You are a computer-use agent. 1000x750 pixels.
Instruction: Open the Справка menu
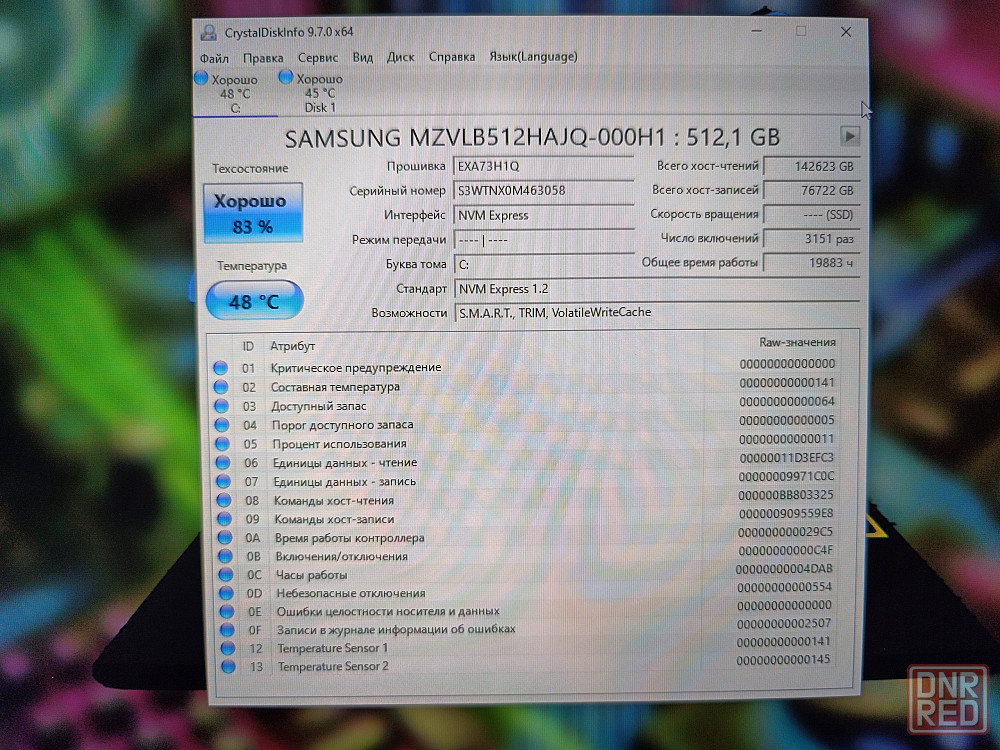coord(452,57)
